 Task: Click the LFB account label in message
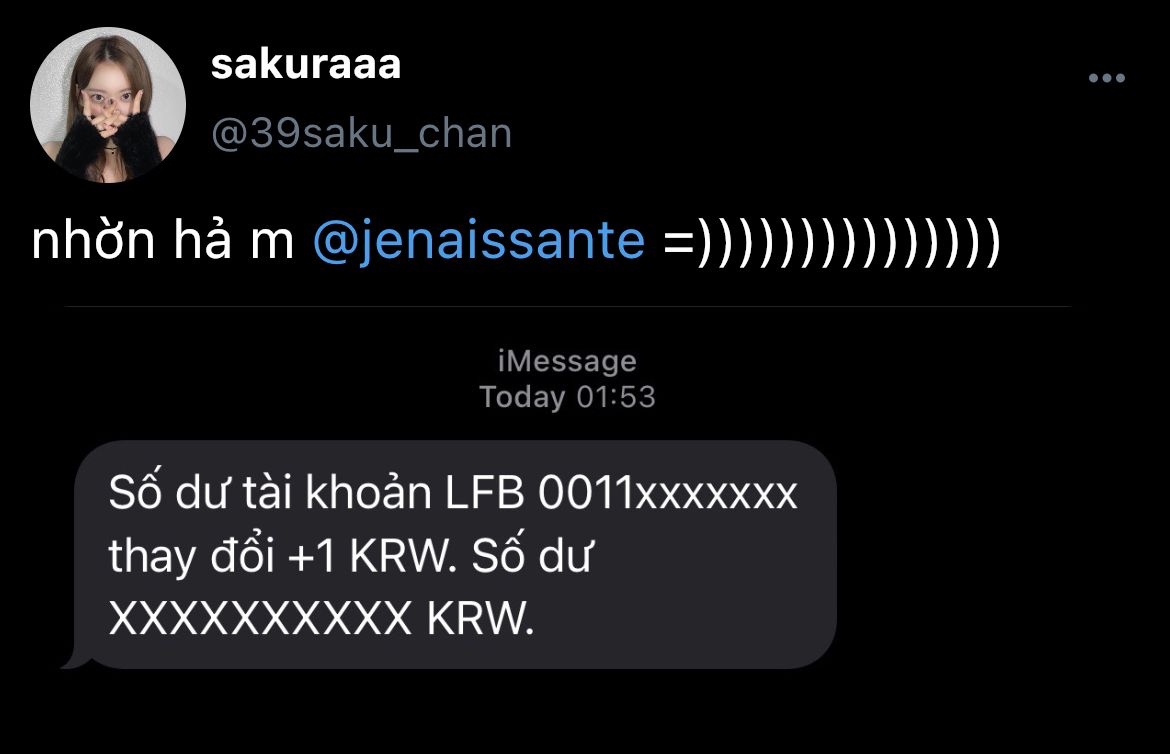click(x=485, y=493)
